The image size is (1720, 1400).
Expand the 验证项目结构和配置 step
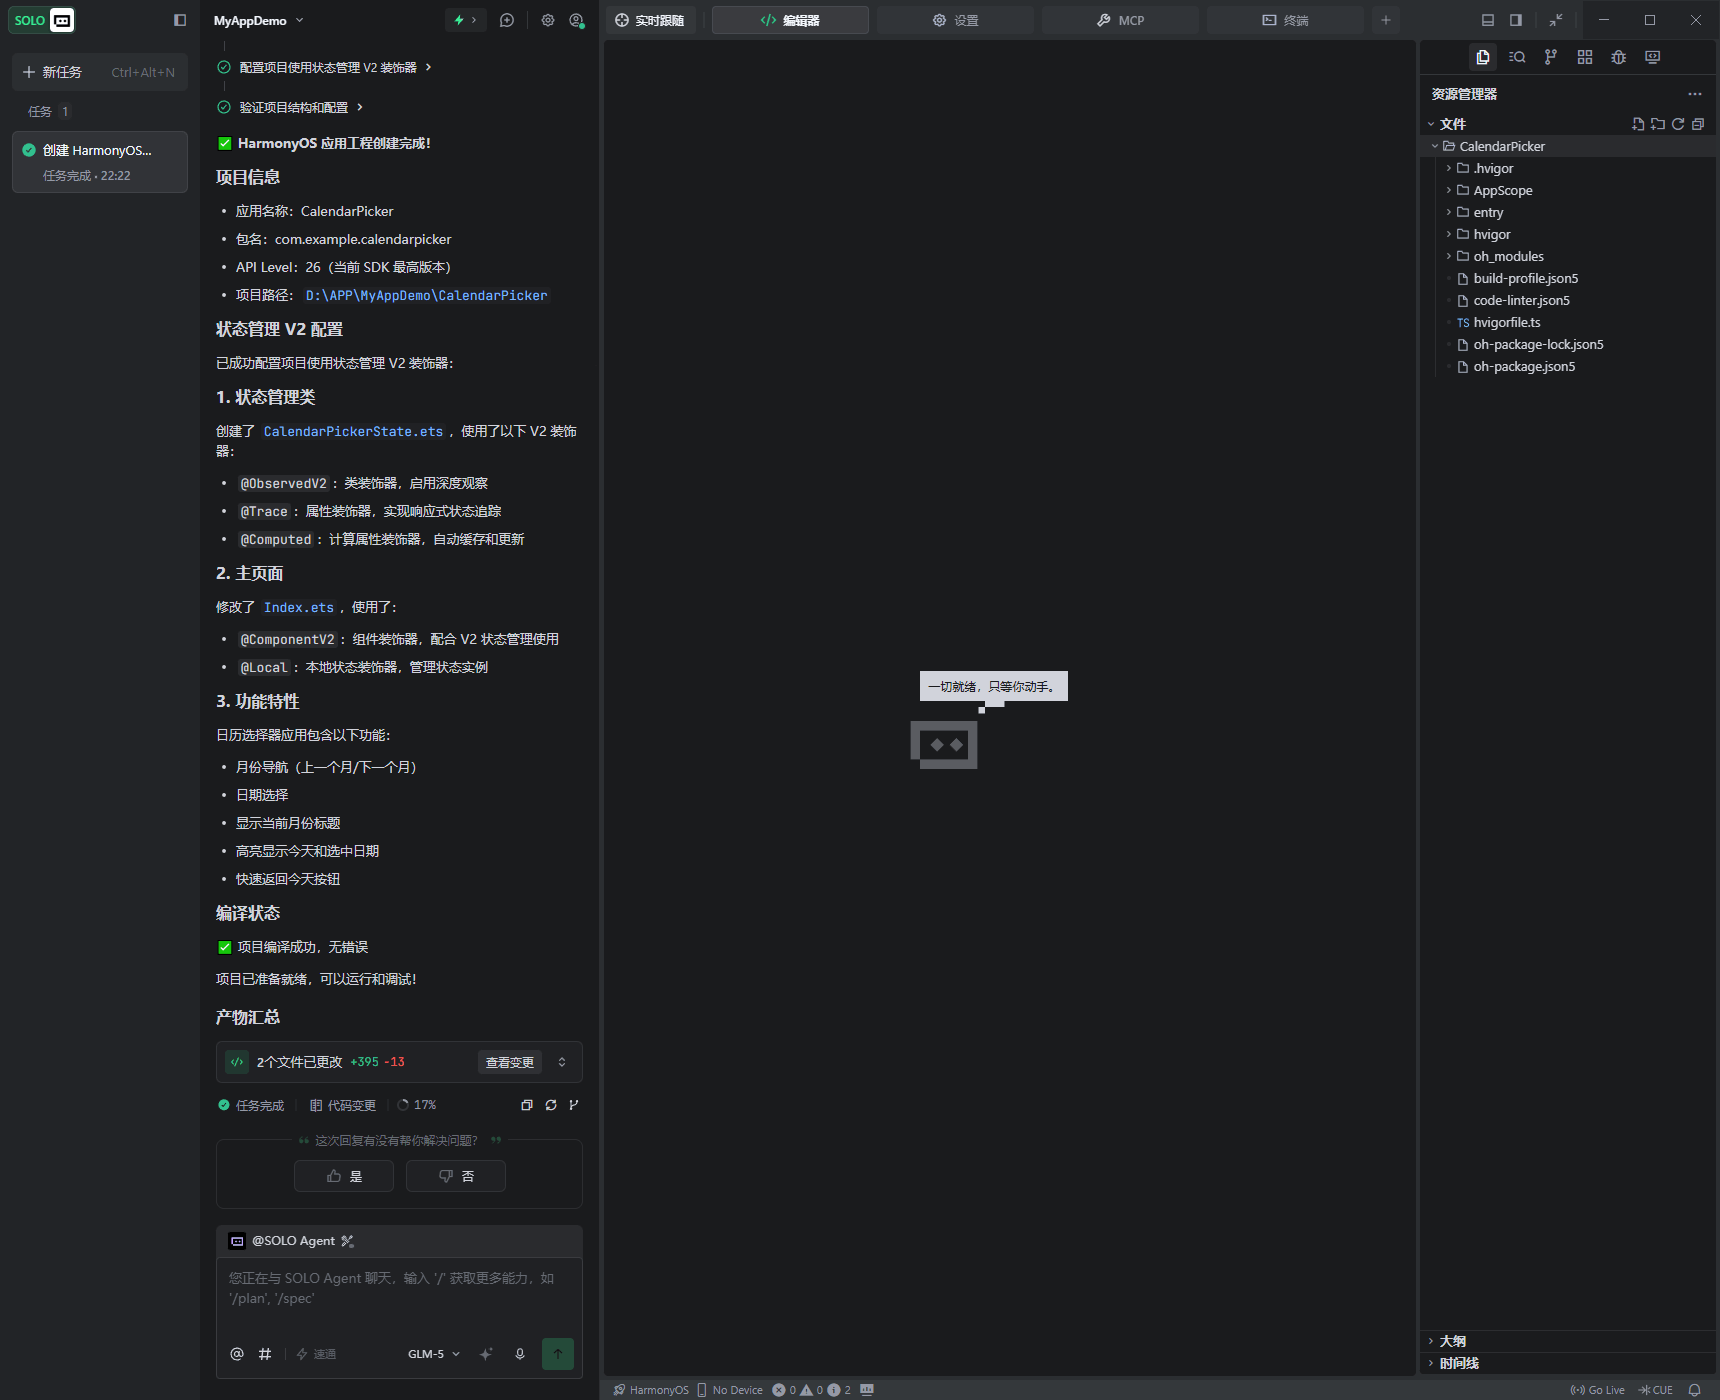[291, 107]
